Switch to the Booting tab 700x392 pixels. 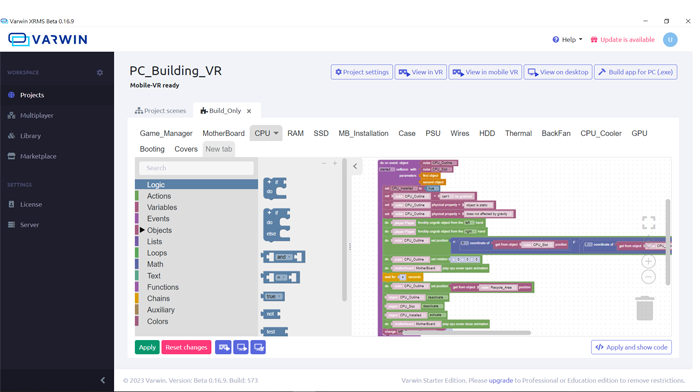click(x=152, y=149)
